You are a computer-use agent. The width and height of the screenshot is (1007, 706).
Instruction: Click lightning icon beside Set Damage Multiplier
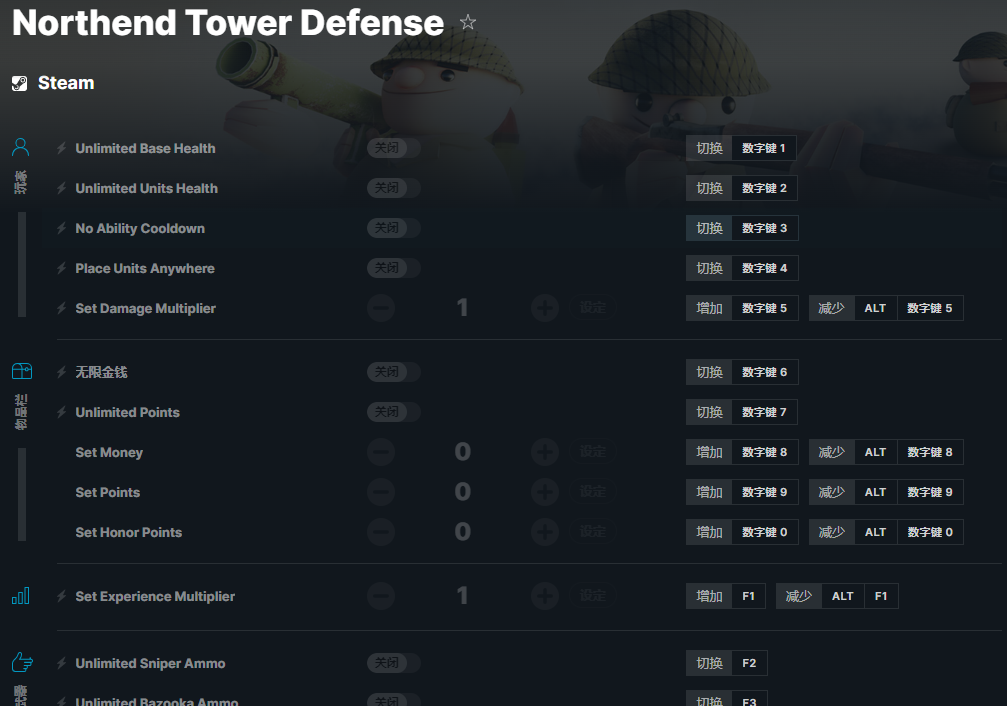click(x=62, y=308)
